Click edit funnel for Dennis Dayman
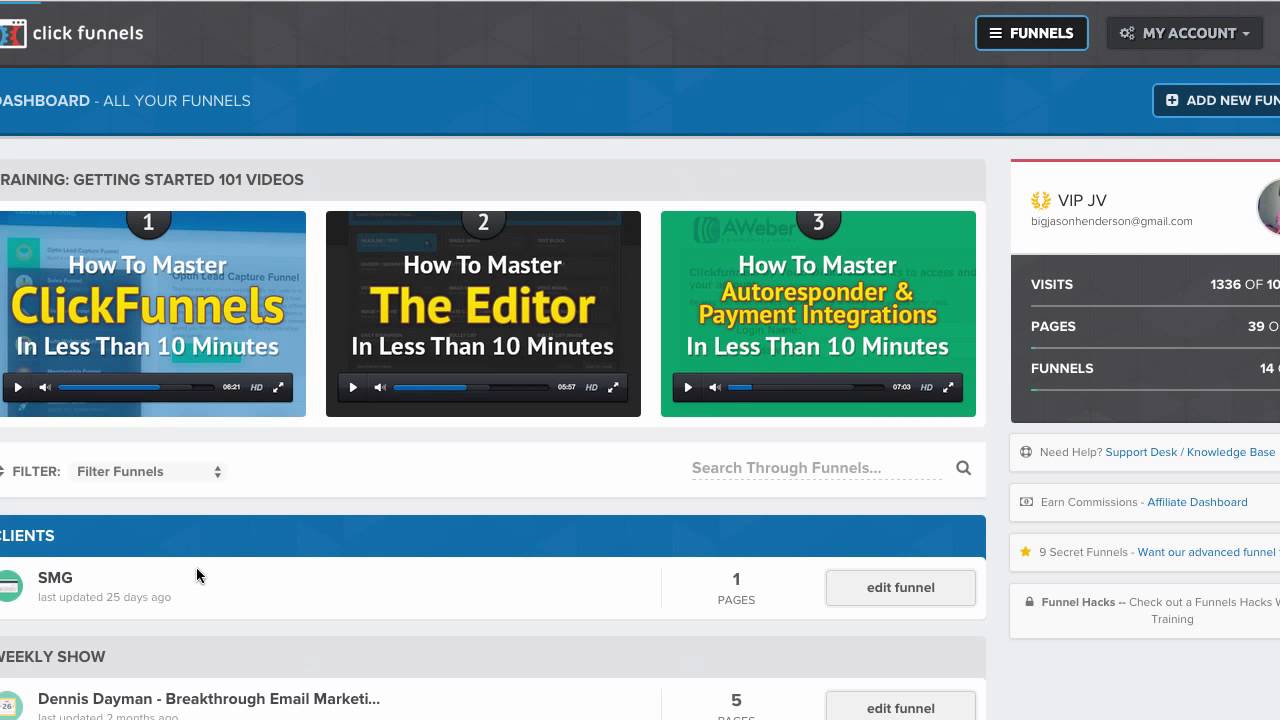Screen dimensions: 1280x720 [x=900, y=706]
